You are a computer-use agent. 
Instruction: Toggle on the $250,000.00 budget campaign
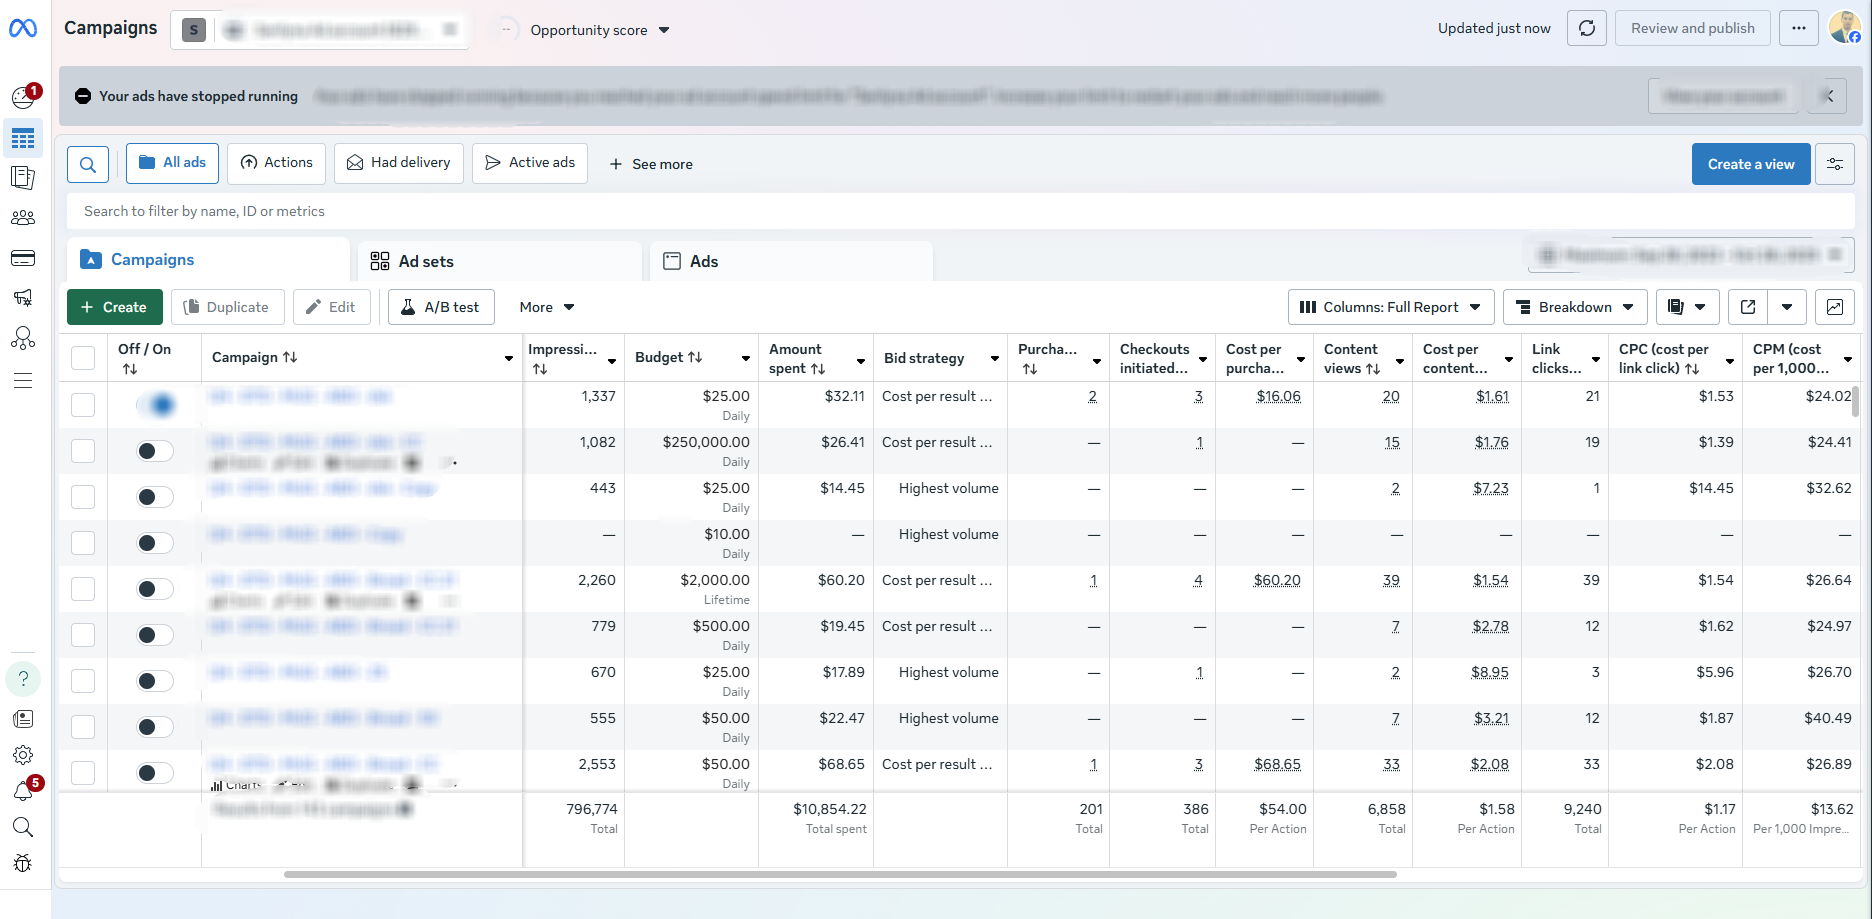[x=155, y=451]
